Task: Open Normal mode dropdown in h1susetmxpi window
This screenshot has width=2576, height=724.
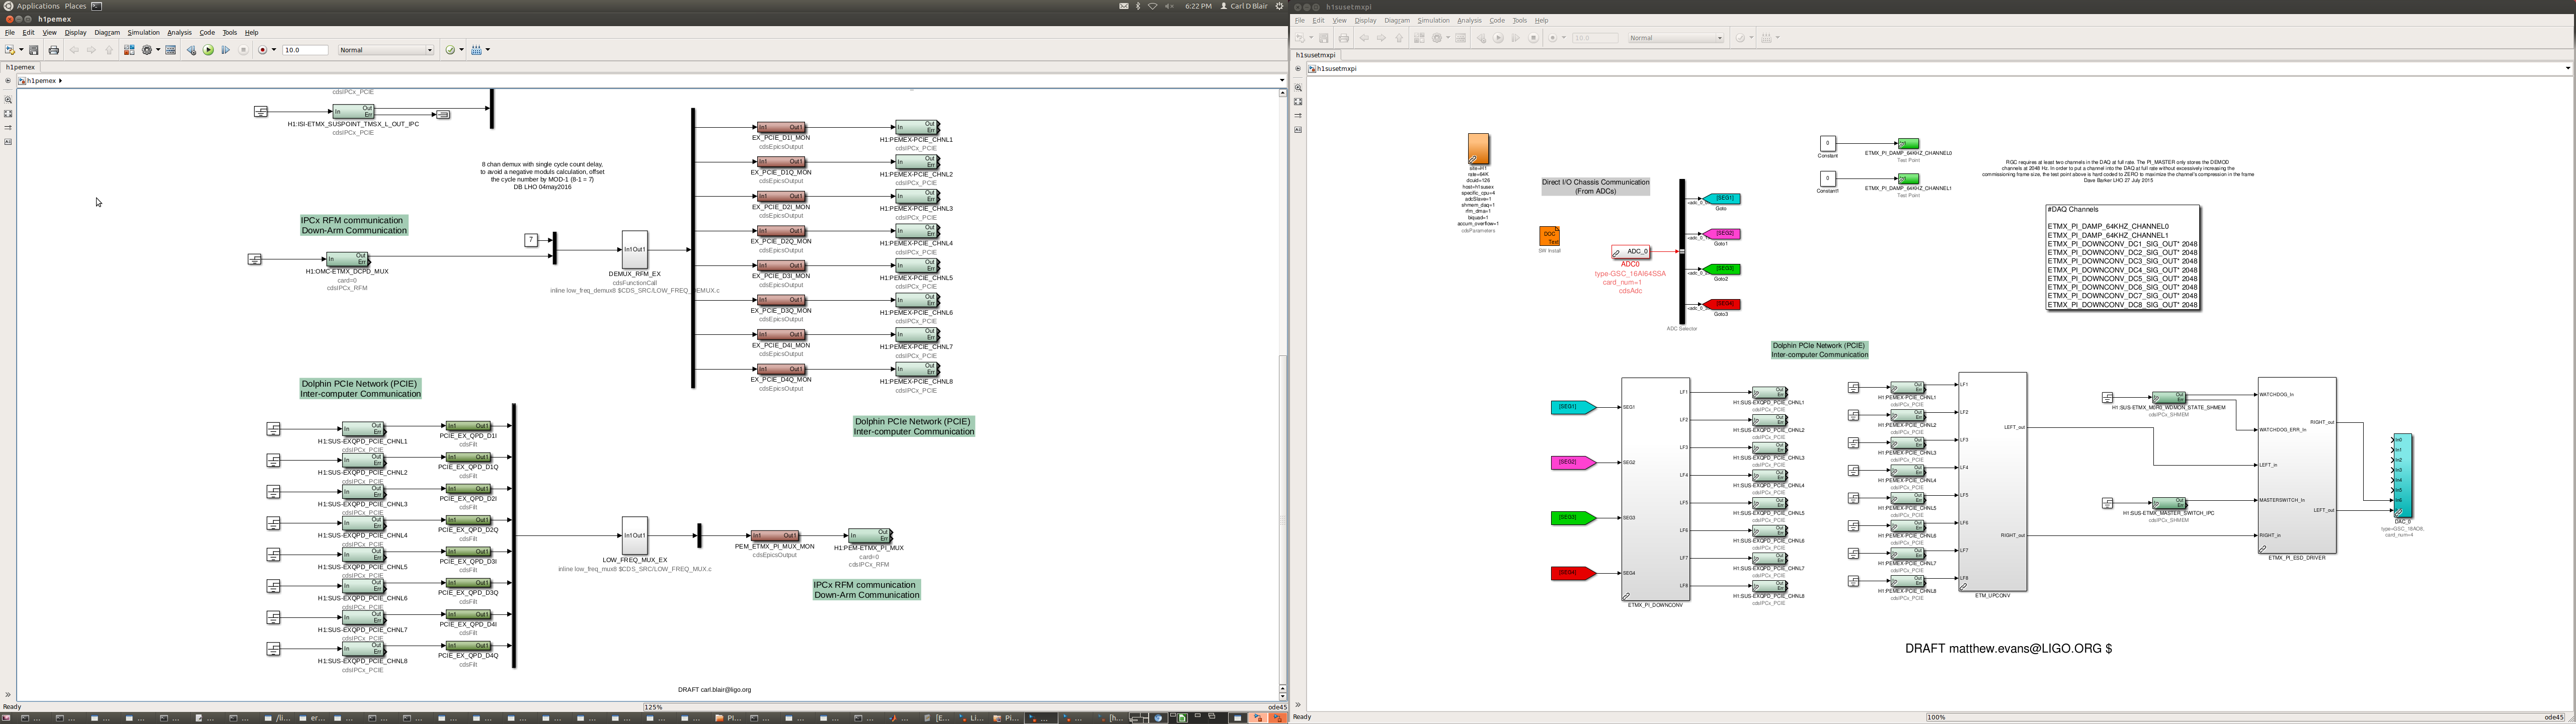Action: click(1676, 38)
